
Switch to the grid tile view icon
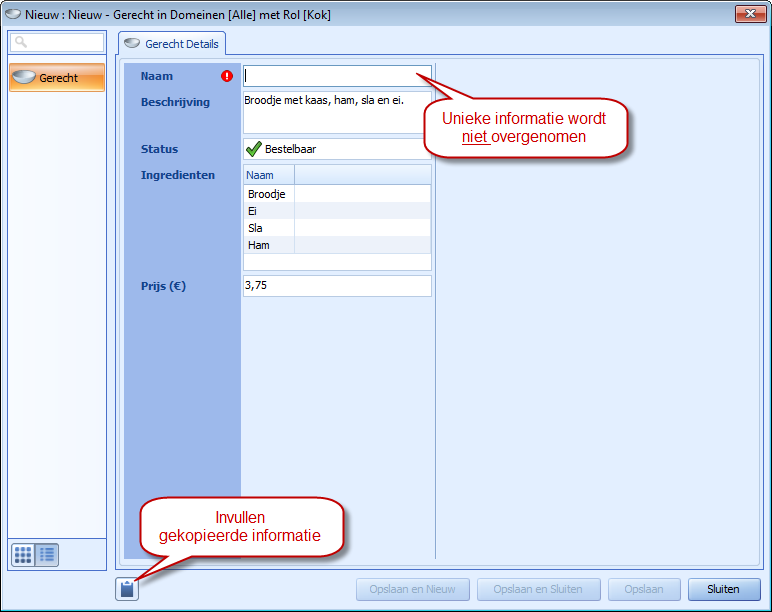[23, 555]
